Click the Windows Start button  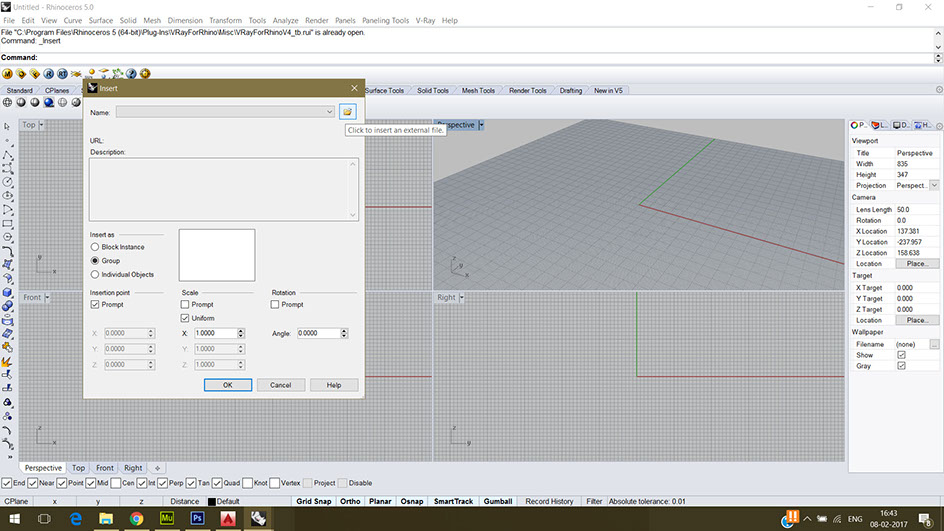(x=14, y=518)
